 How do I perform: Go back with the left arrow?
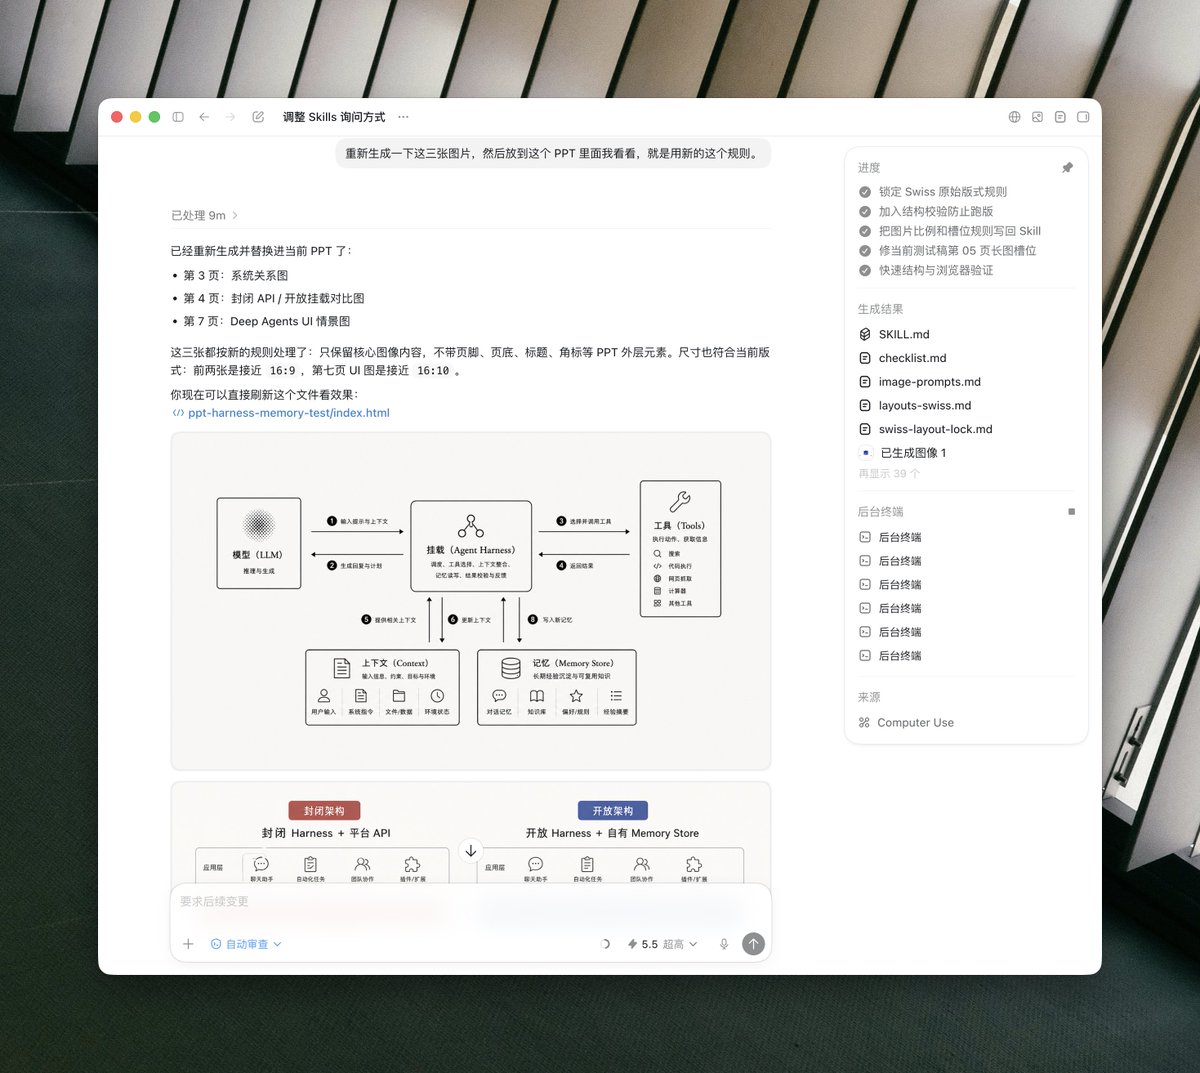[x=204, y=117]
